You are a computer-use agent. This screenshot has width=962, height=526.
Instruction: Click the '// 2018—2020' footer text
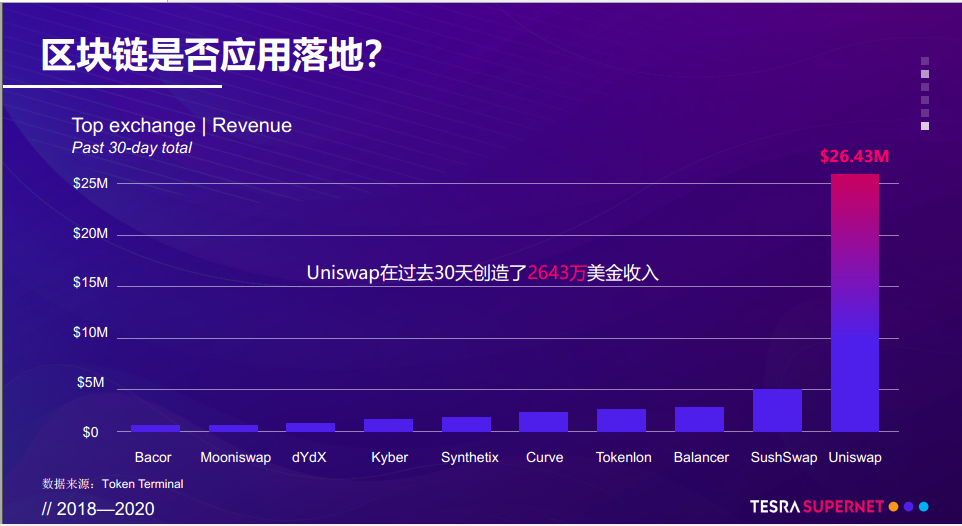98,509
